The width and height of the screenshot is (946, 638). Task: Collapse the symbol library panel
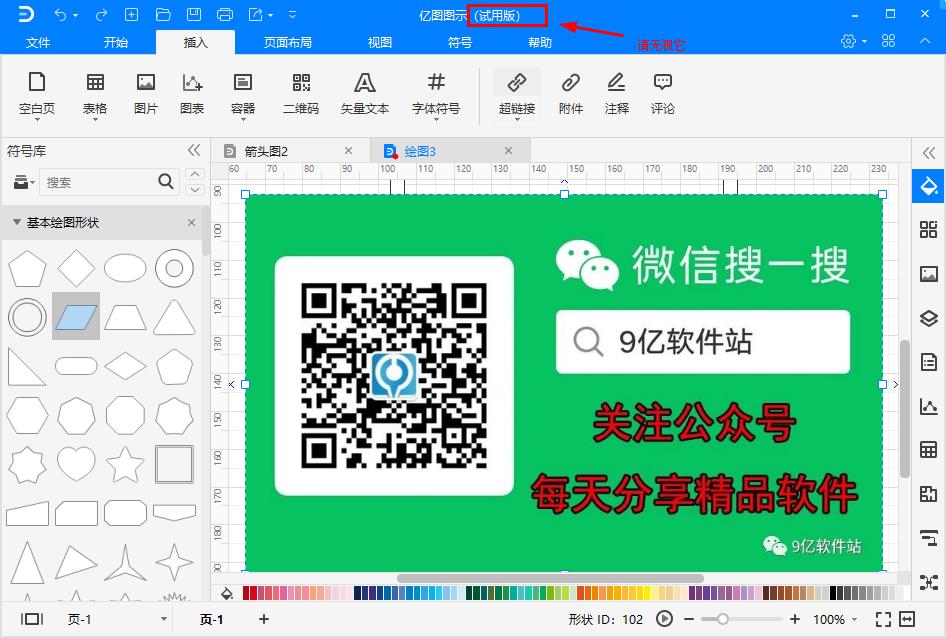tap(194, 150)
